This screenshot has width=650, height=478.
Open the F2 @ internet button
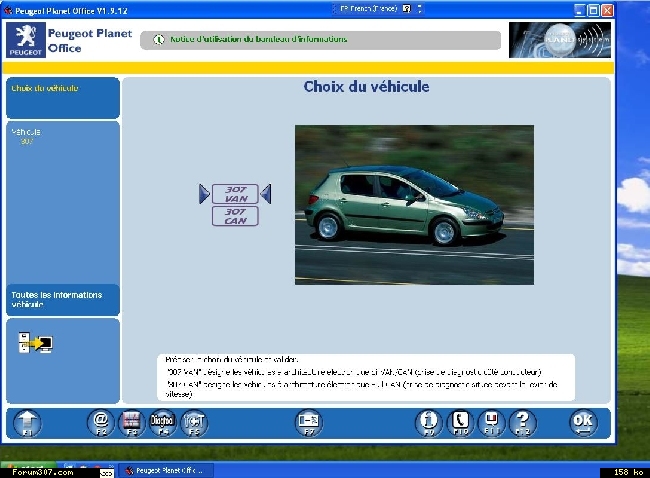pos(101,423)
